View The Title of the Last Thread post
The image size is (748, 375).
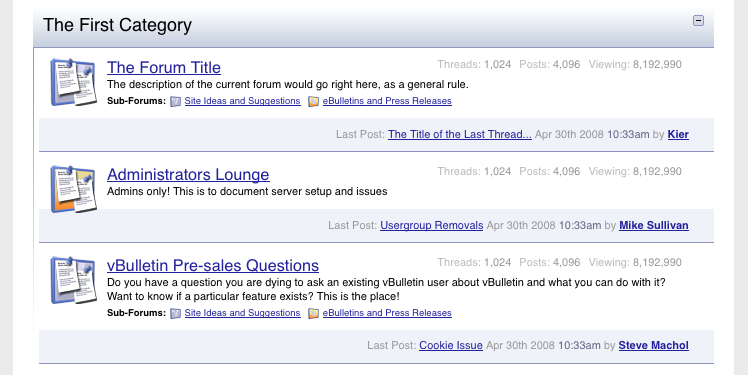tap(459, 135)
